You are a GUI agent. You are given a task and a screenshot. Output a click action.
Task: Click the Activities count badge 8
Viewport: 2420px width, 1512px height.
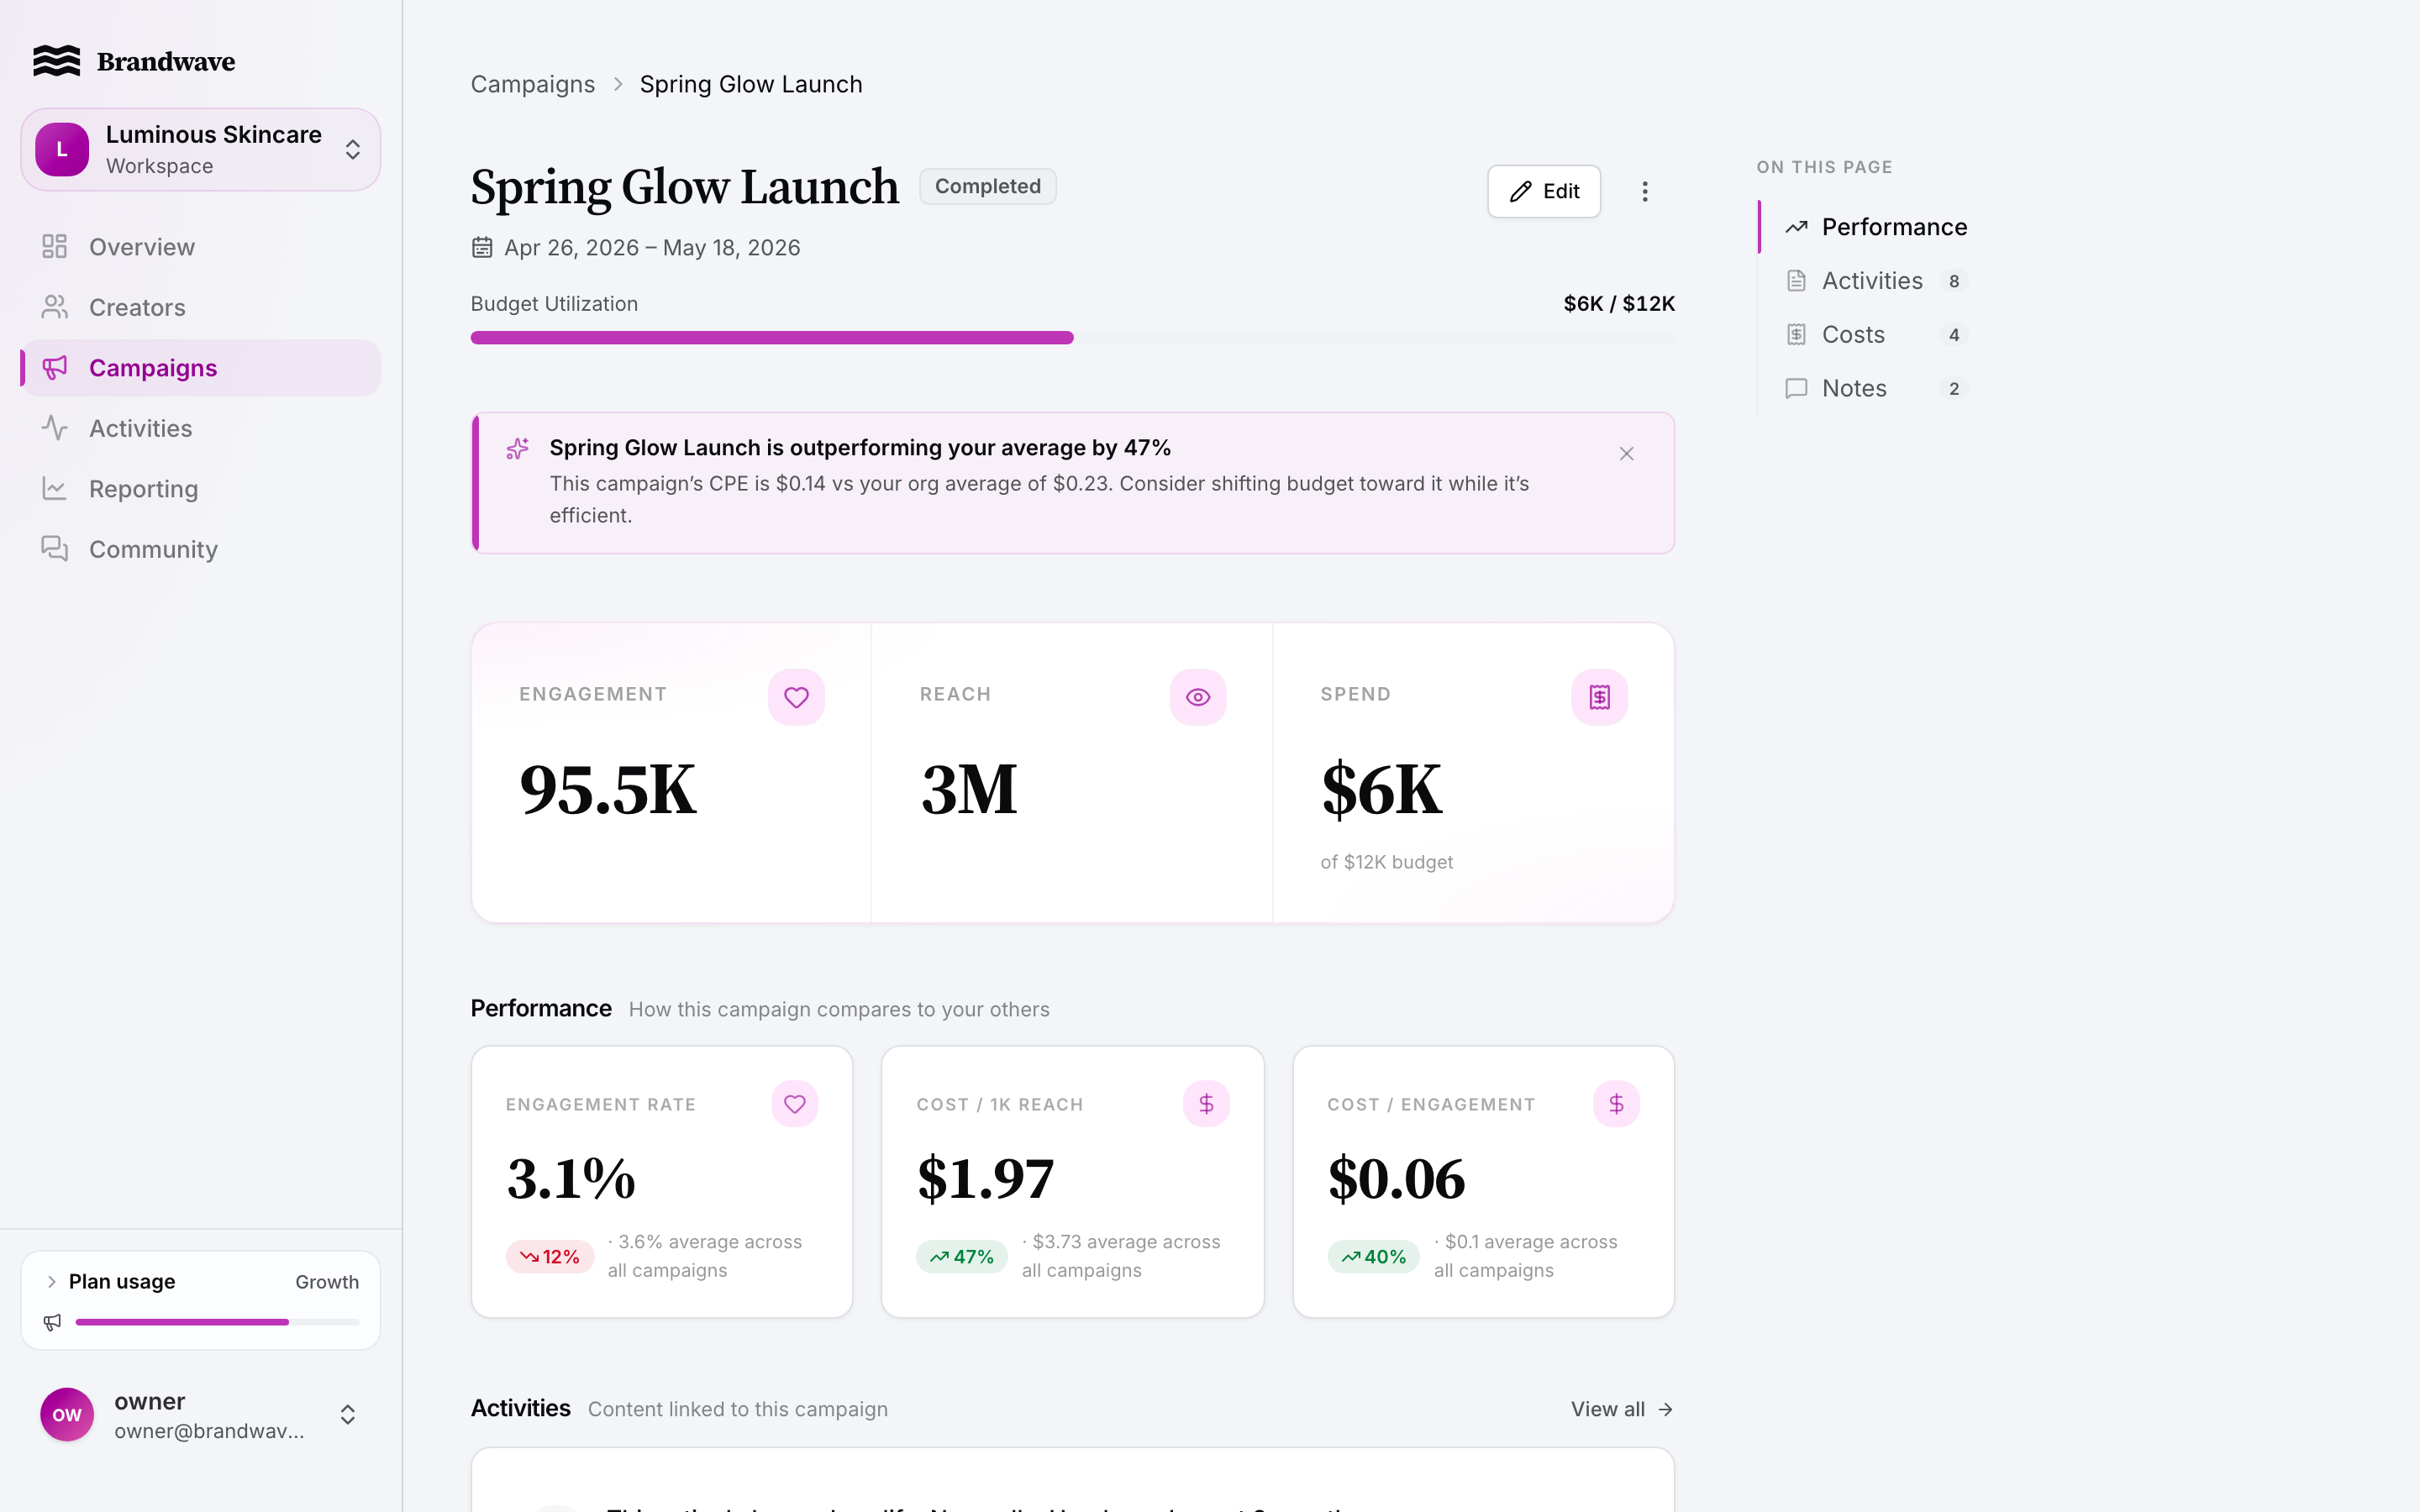[1954, 281]
